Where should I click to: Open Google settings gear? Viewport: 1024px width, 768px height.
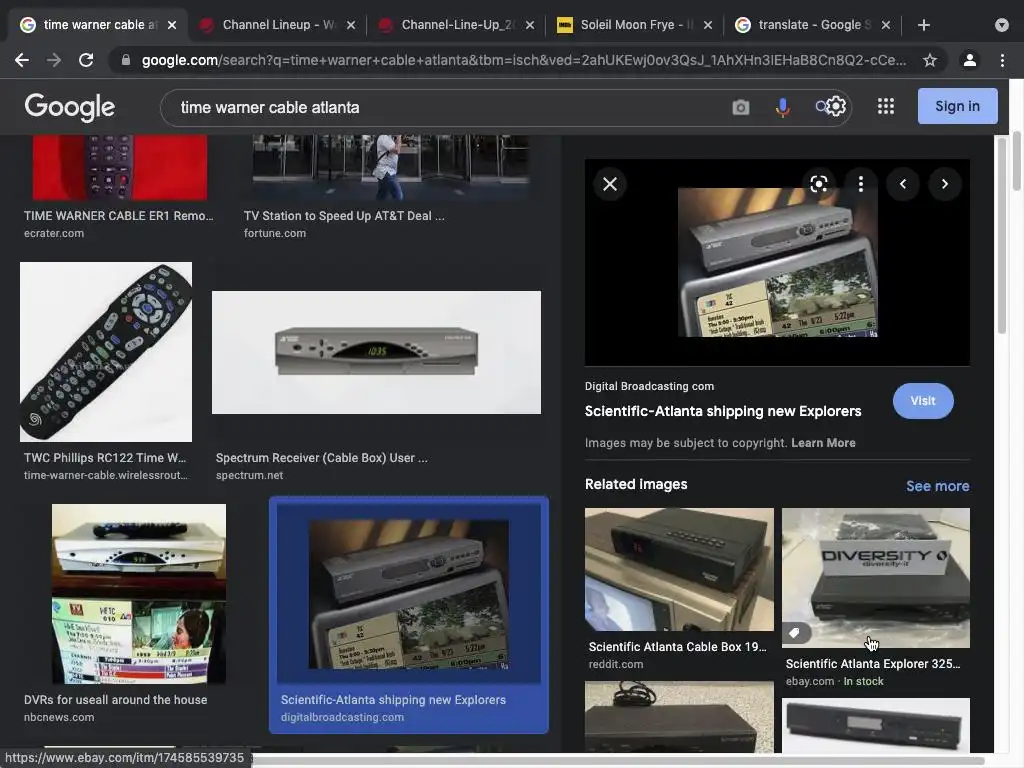pos(837,106)
